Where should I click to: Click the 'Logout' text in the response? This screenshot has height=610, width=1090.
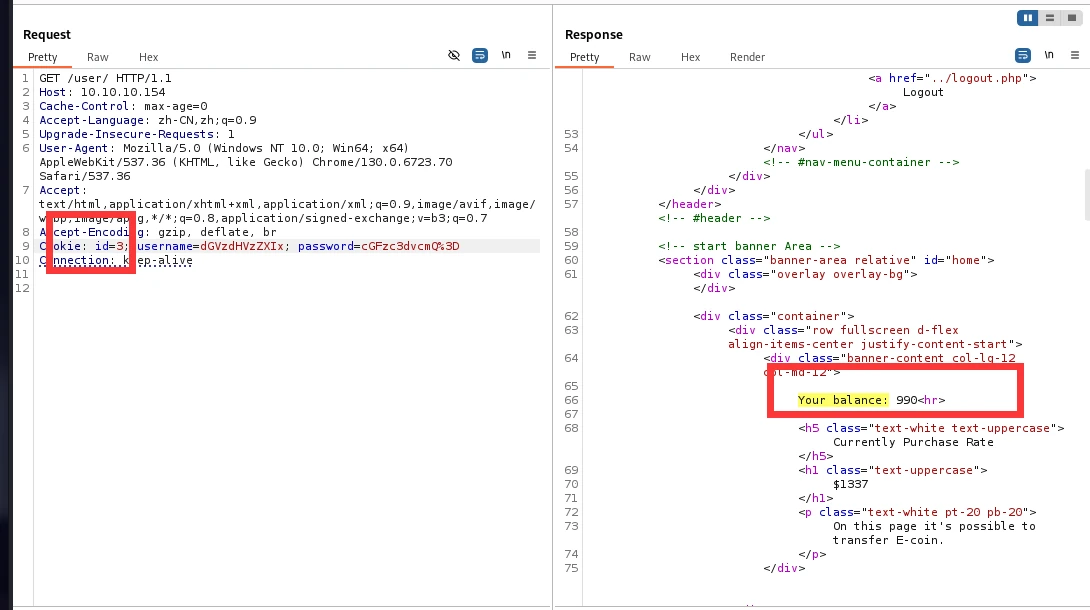pos(923,92)
